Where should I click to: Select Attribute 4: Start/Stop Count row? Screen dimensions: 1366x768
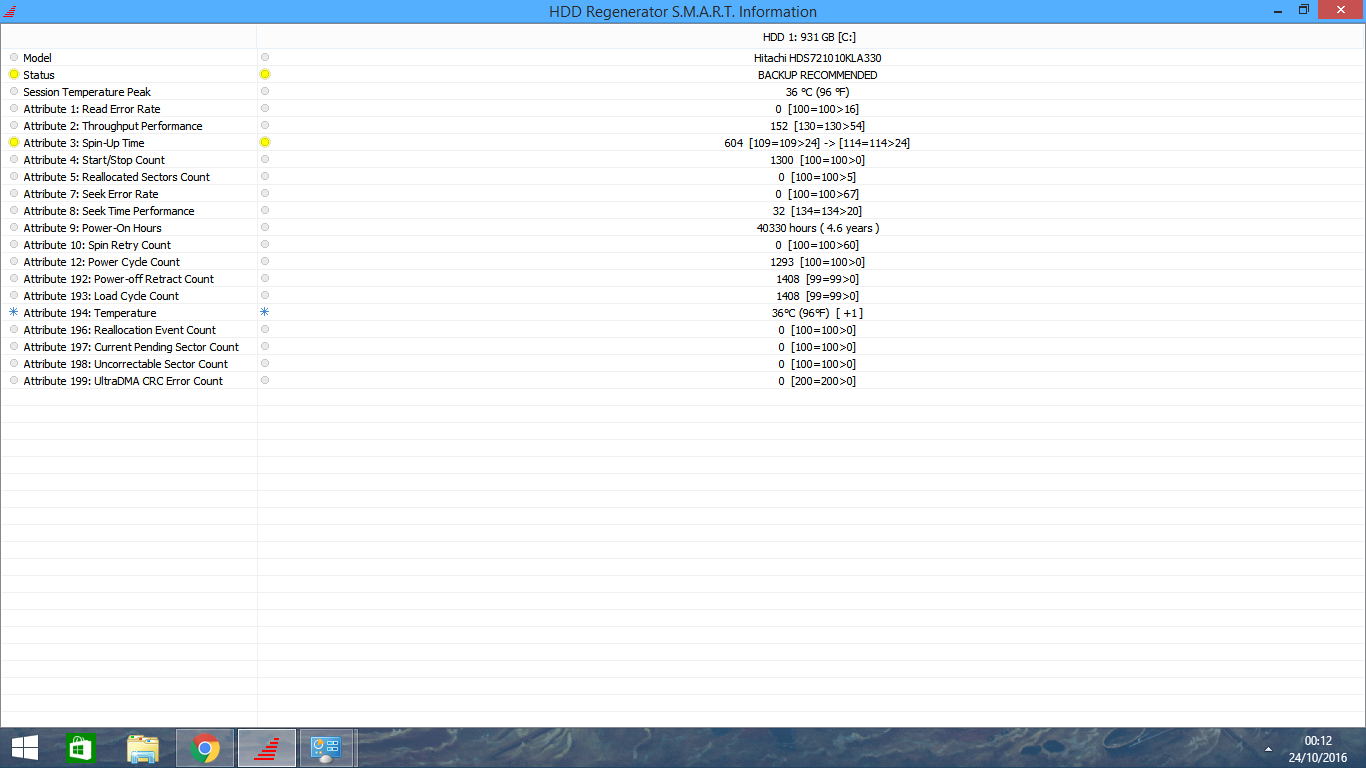(x=94, y=160)
